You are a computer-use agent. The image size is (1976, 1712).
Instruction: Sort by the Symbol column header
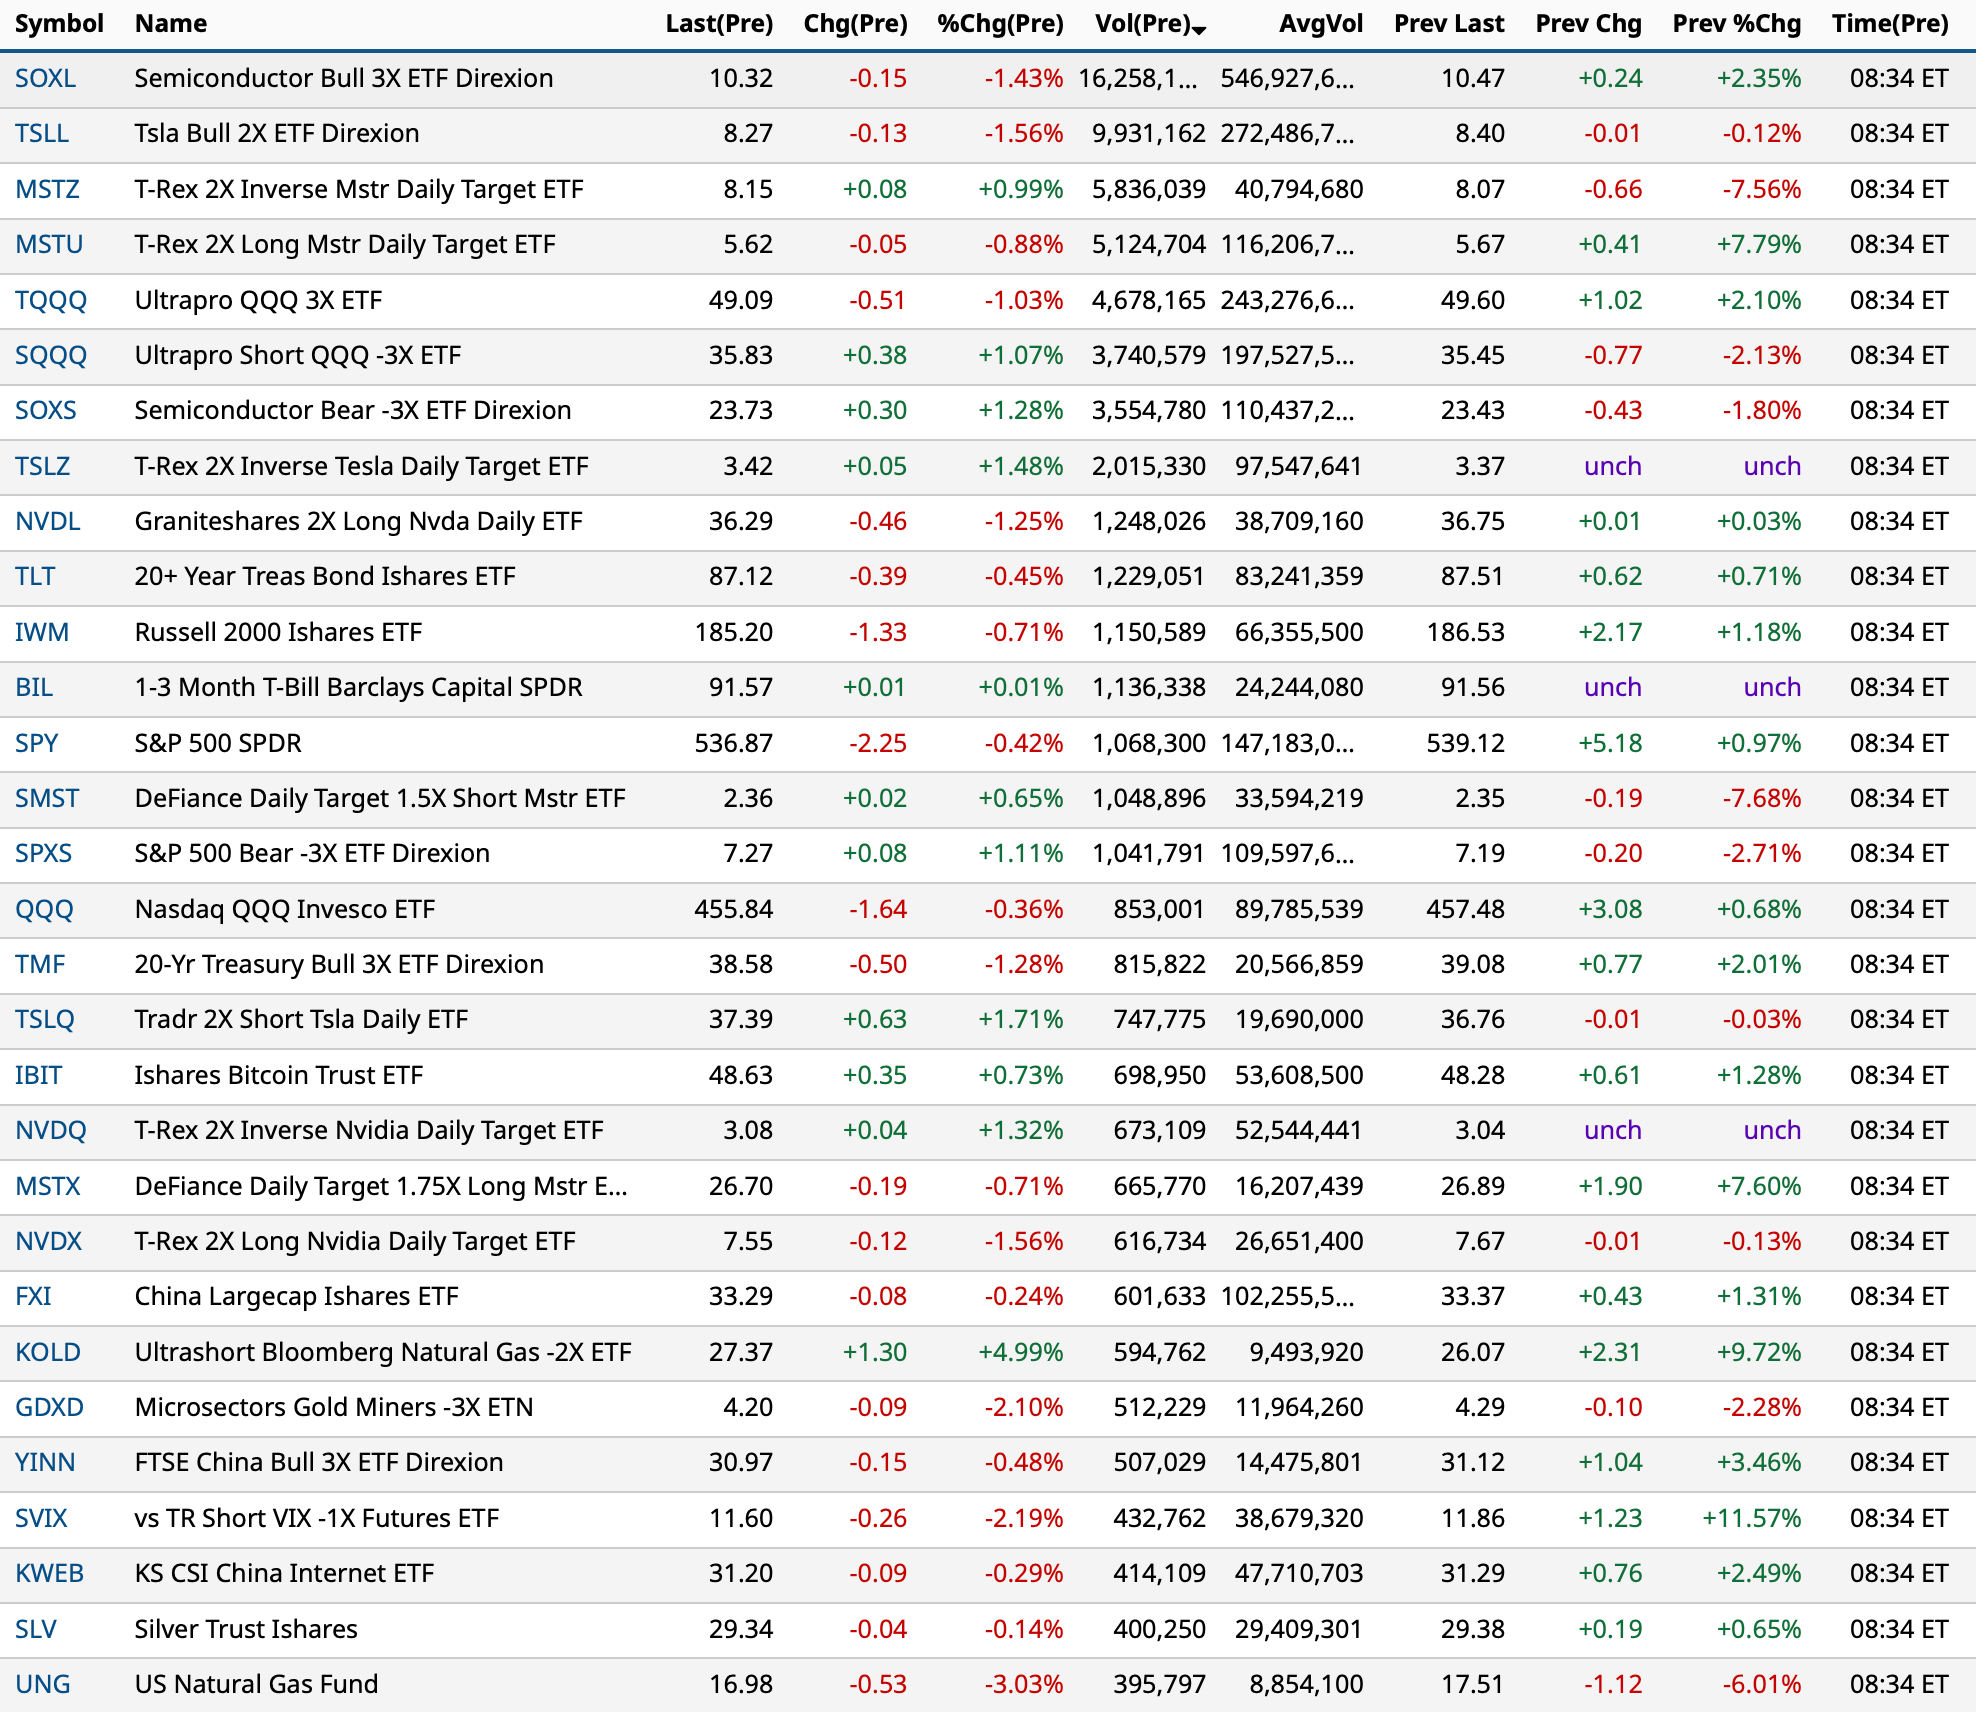coord(59,23)
